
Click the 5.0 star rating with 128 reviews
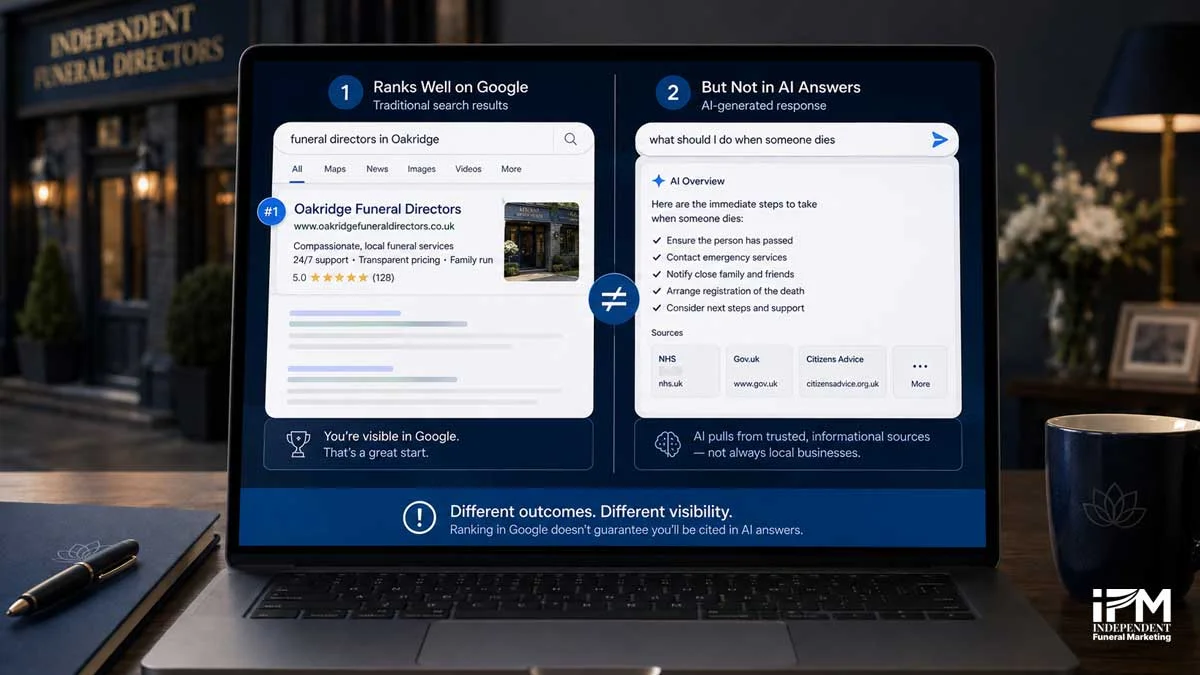click(x=343, y=278)
